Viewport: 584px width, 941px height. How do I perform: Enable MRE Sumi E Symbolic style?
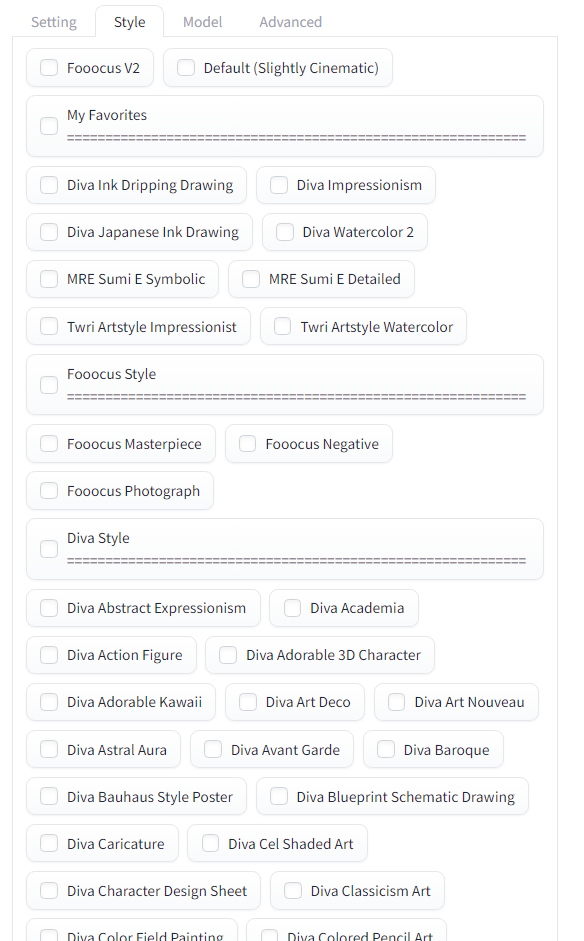(x=48, y=279)
